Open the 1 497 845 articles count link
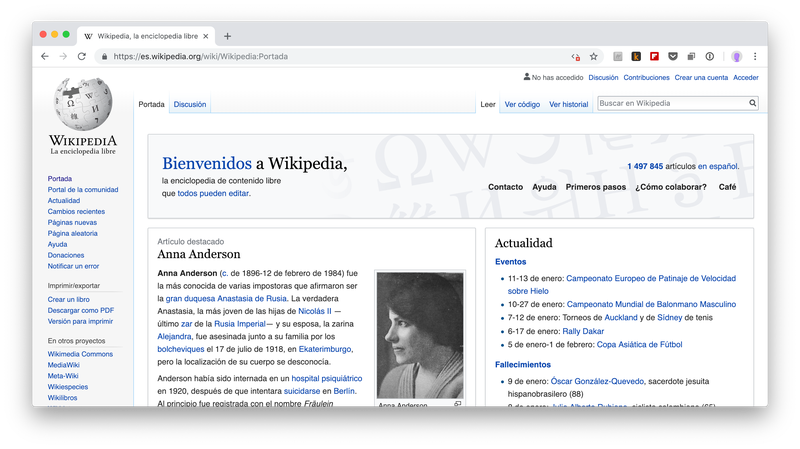The width and height of the screenshot is (800, 449). click(645, 166)
